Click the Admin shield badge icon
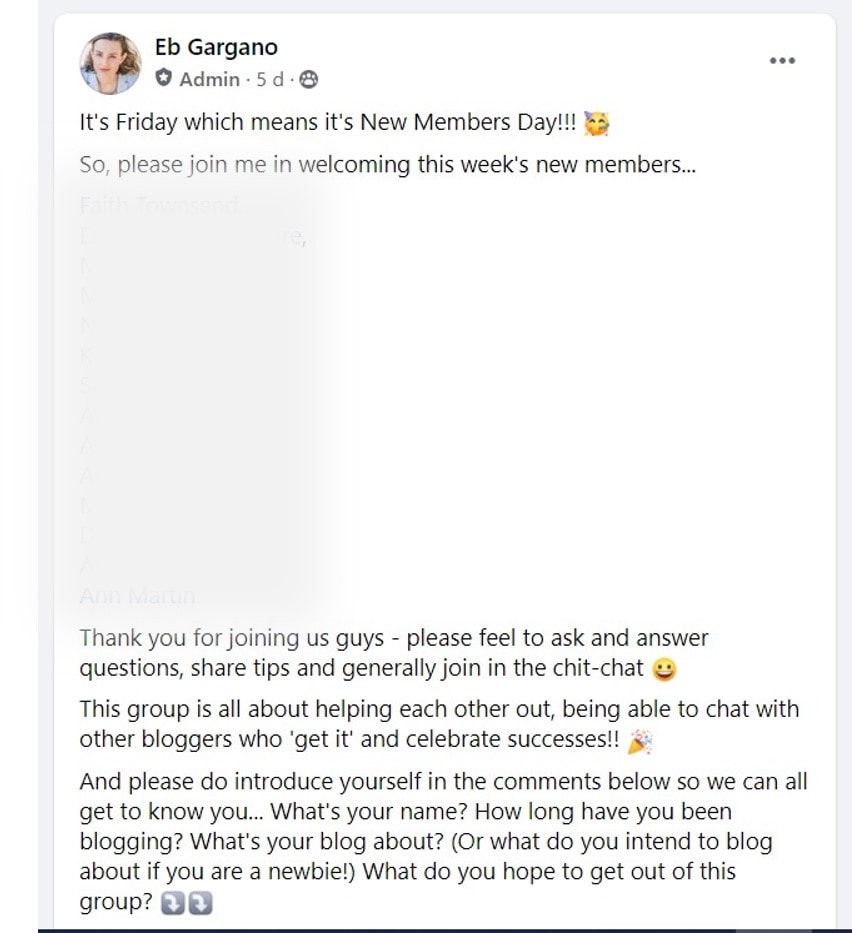The width and height of the screenshot is (852, 933). tap(164, 75)
